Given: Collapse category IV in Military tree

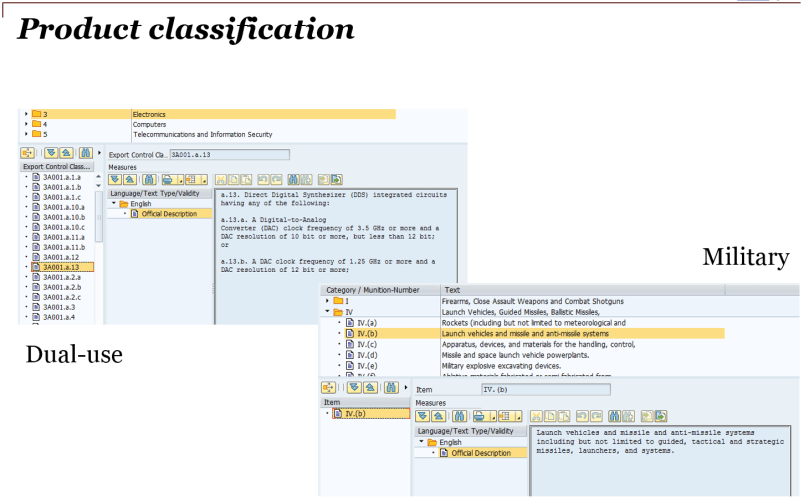Looking at the screenshot, I should click(x=327, y=312).
